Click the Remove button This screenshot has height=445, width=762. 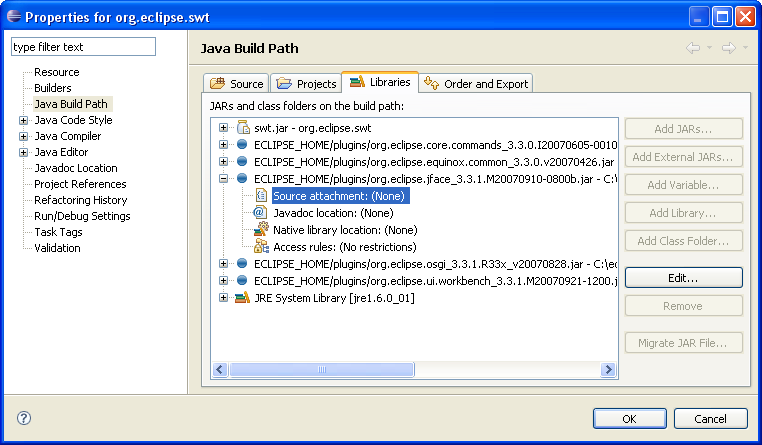pos(683,306)
